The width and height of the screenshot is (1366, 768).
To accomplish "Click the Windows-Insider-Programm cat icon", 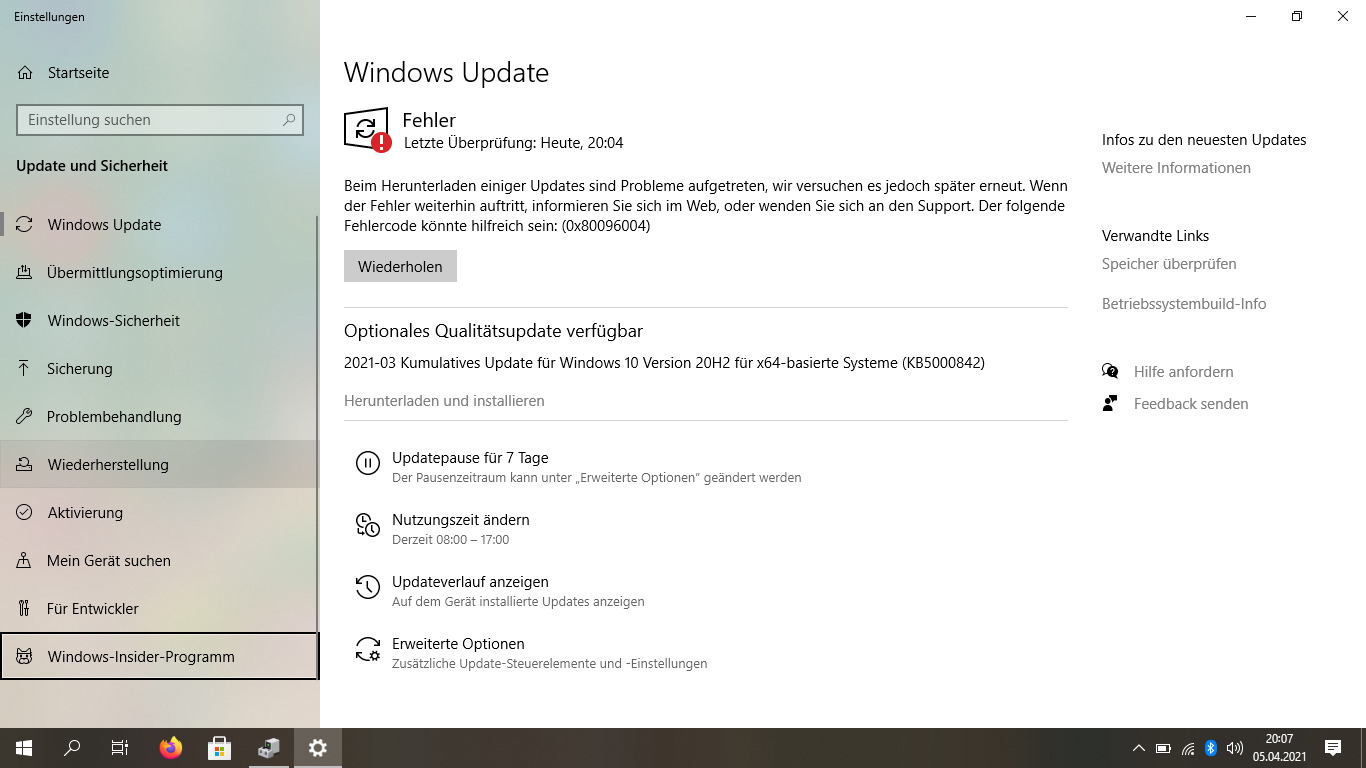I will 25,657.
